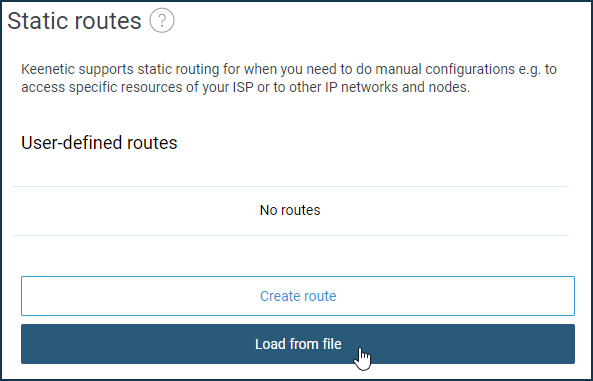The width and height of the screenshot is (593, 381).
Task: Click the Static routes page heading
Action: click(74, 21)
